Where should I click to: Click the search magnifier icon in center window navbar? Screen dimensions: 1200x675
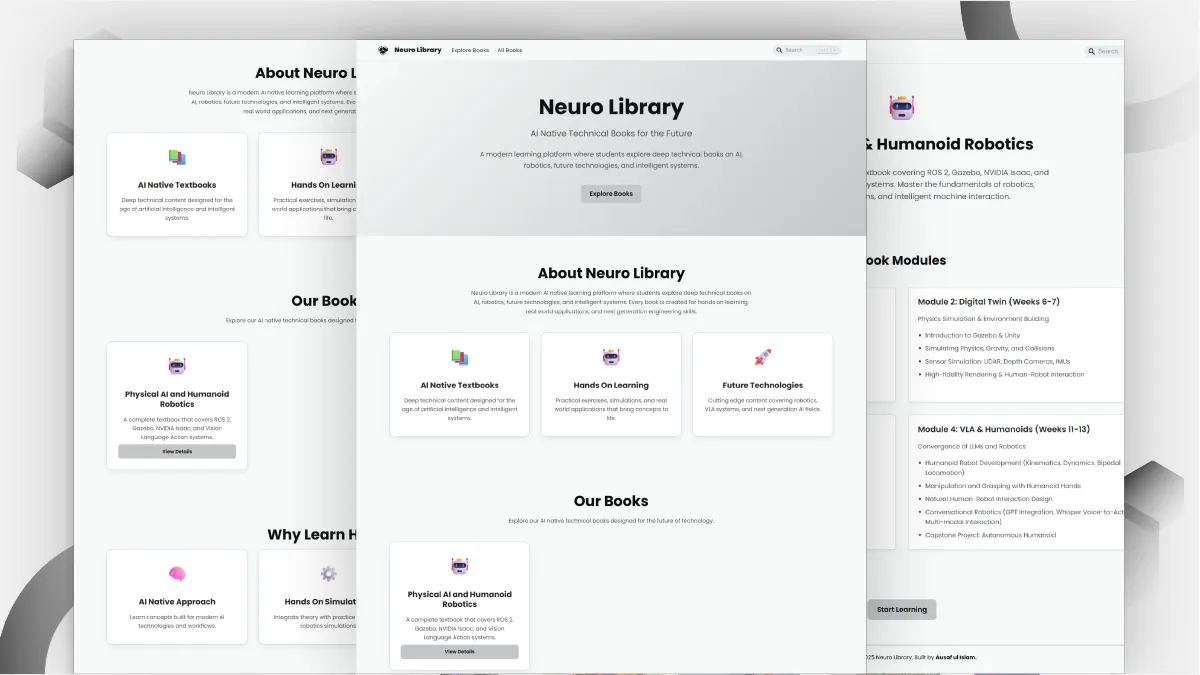point(780,50)
